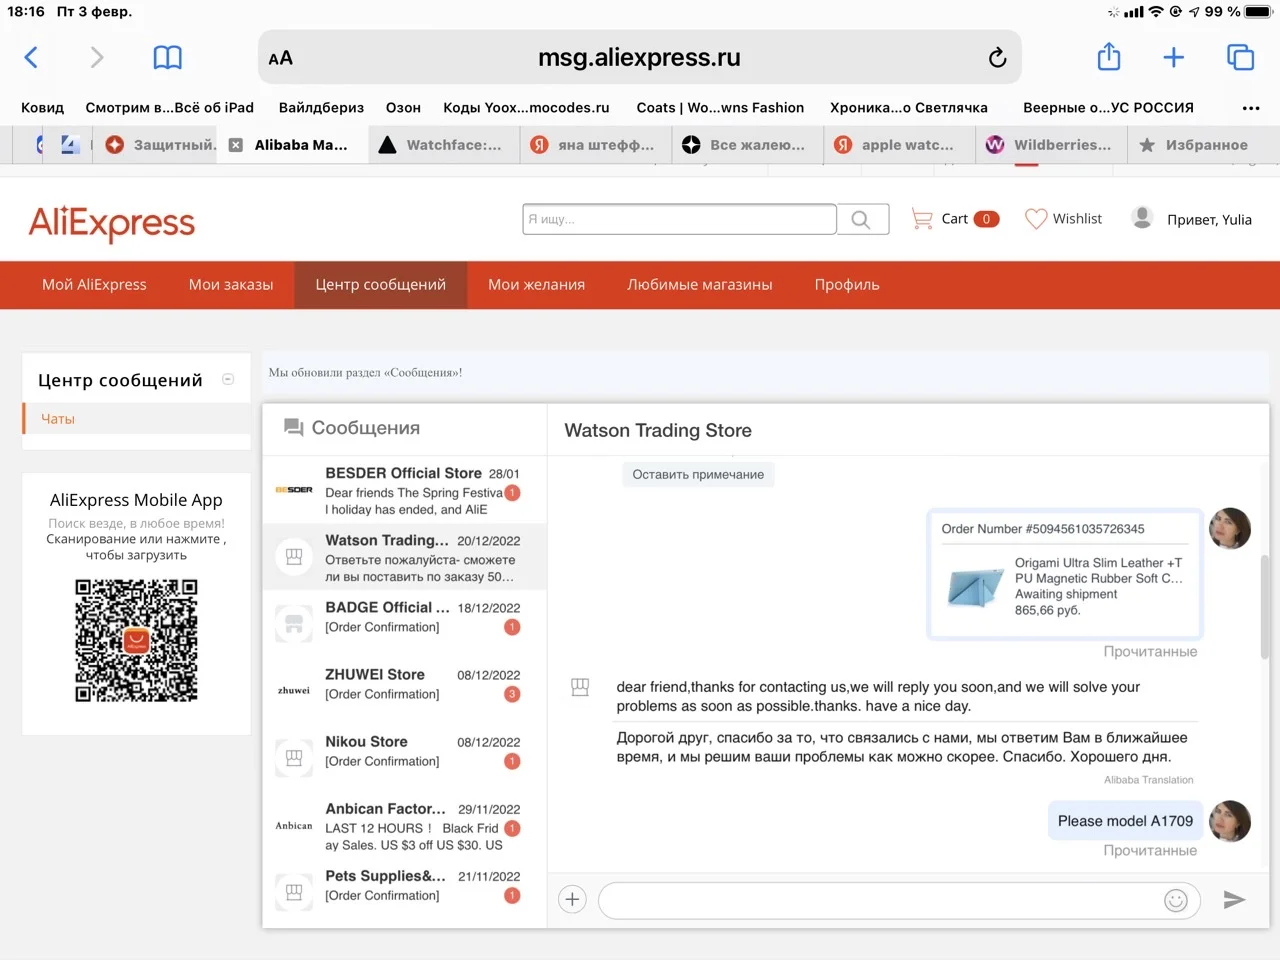The height and width of the screenshot is (960, 1280).
Task: Open BESDER Official Store conversation
Action: tap(405, 490)
